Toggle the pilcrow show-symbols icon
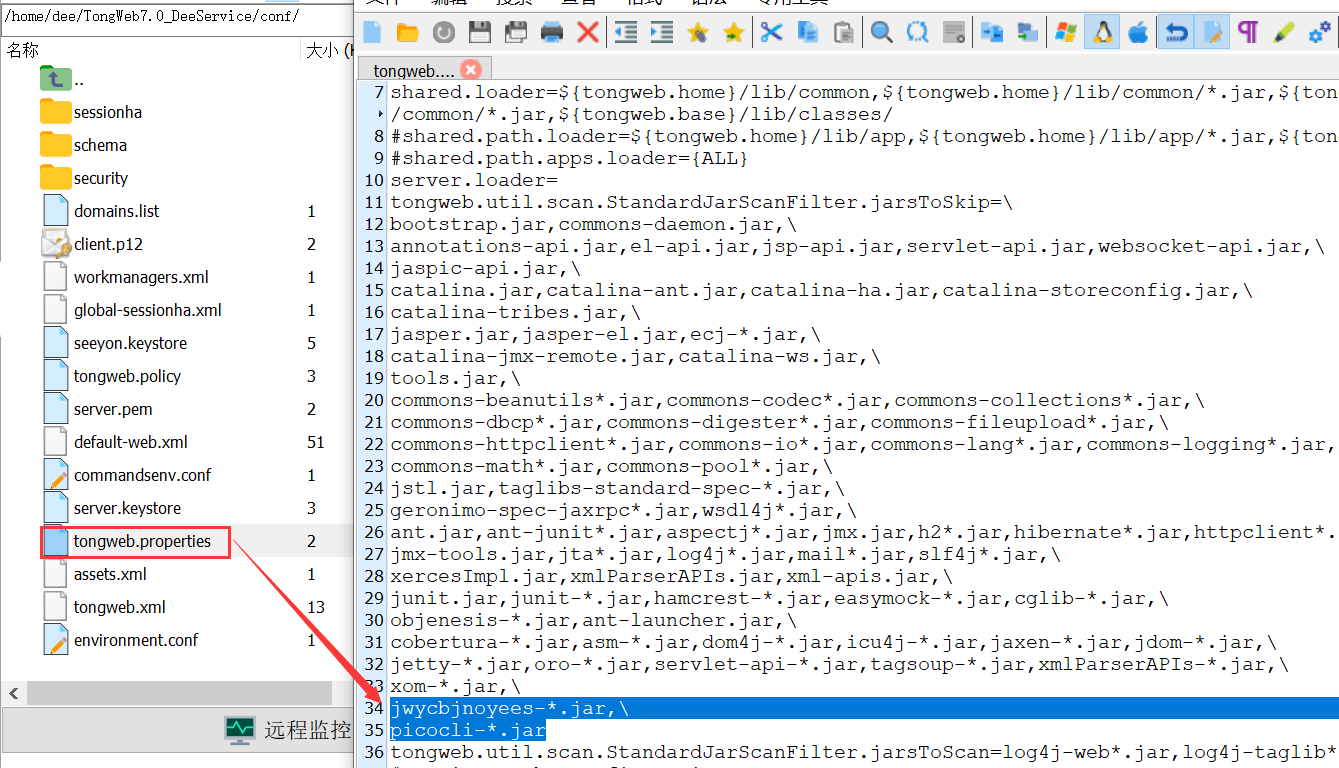The width and height of the screenshot is (1339, 768). (1248, 33)
